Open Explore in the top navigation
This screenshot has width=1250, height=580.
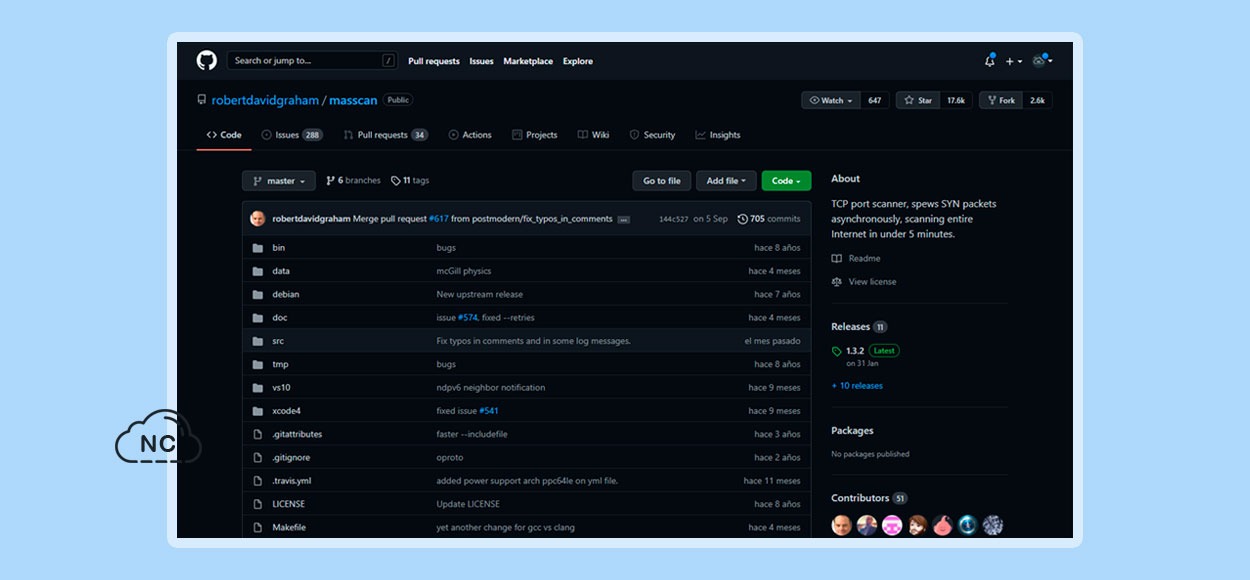tap(578, 61)
